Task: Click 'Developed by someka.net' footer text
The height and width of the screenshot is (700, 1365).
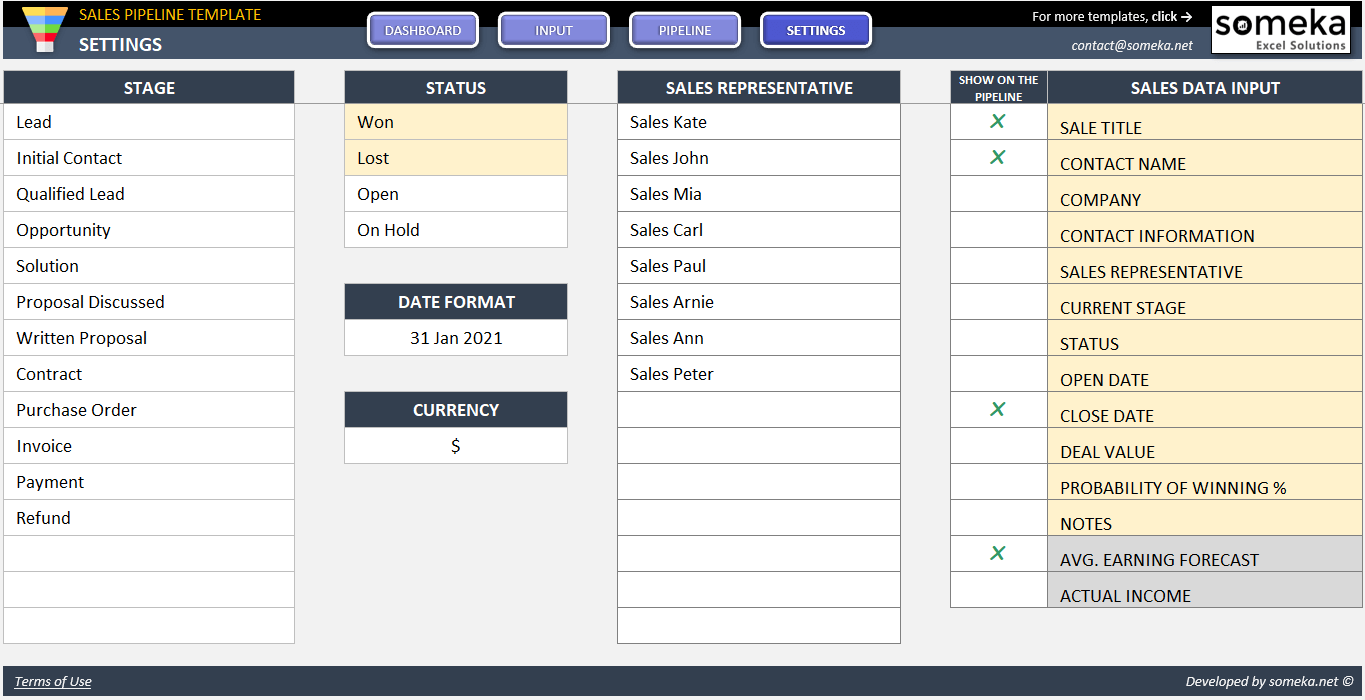Action: 1269,682
